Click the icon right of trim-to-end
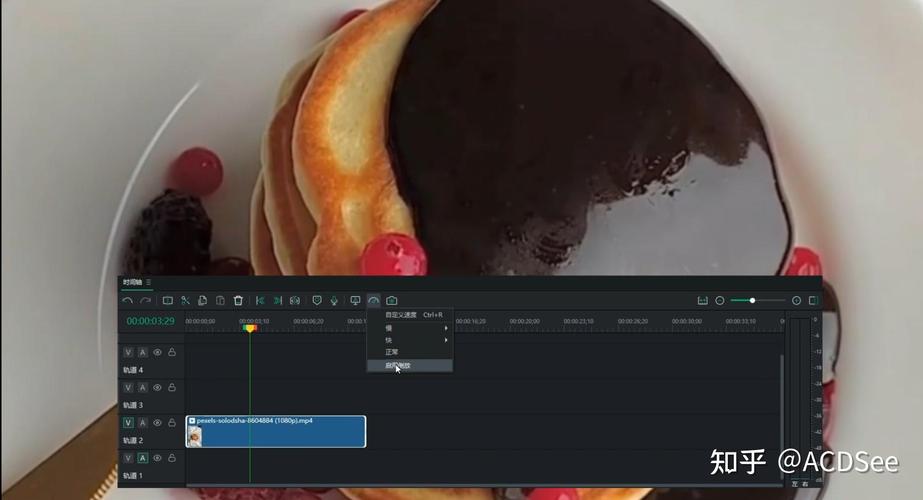Image resolution: width=923 pixels, height=500 pixels. 295,300
